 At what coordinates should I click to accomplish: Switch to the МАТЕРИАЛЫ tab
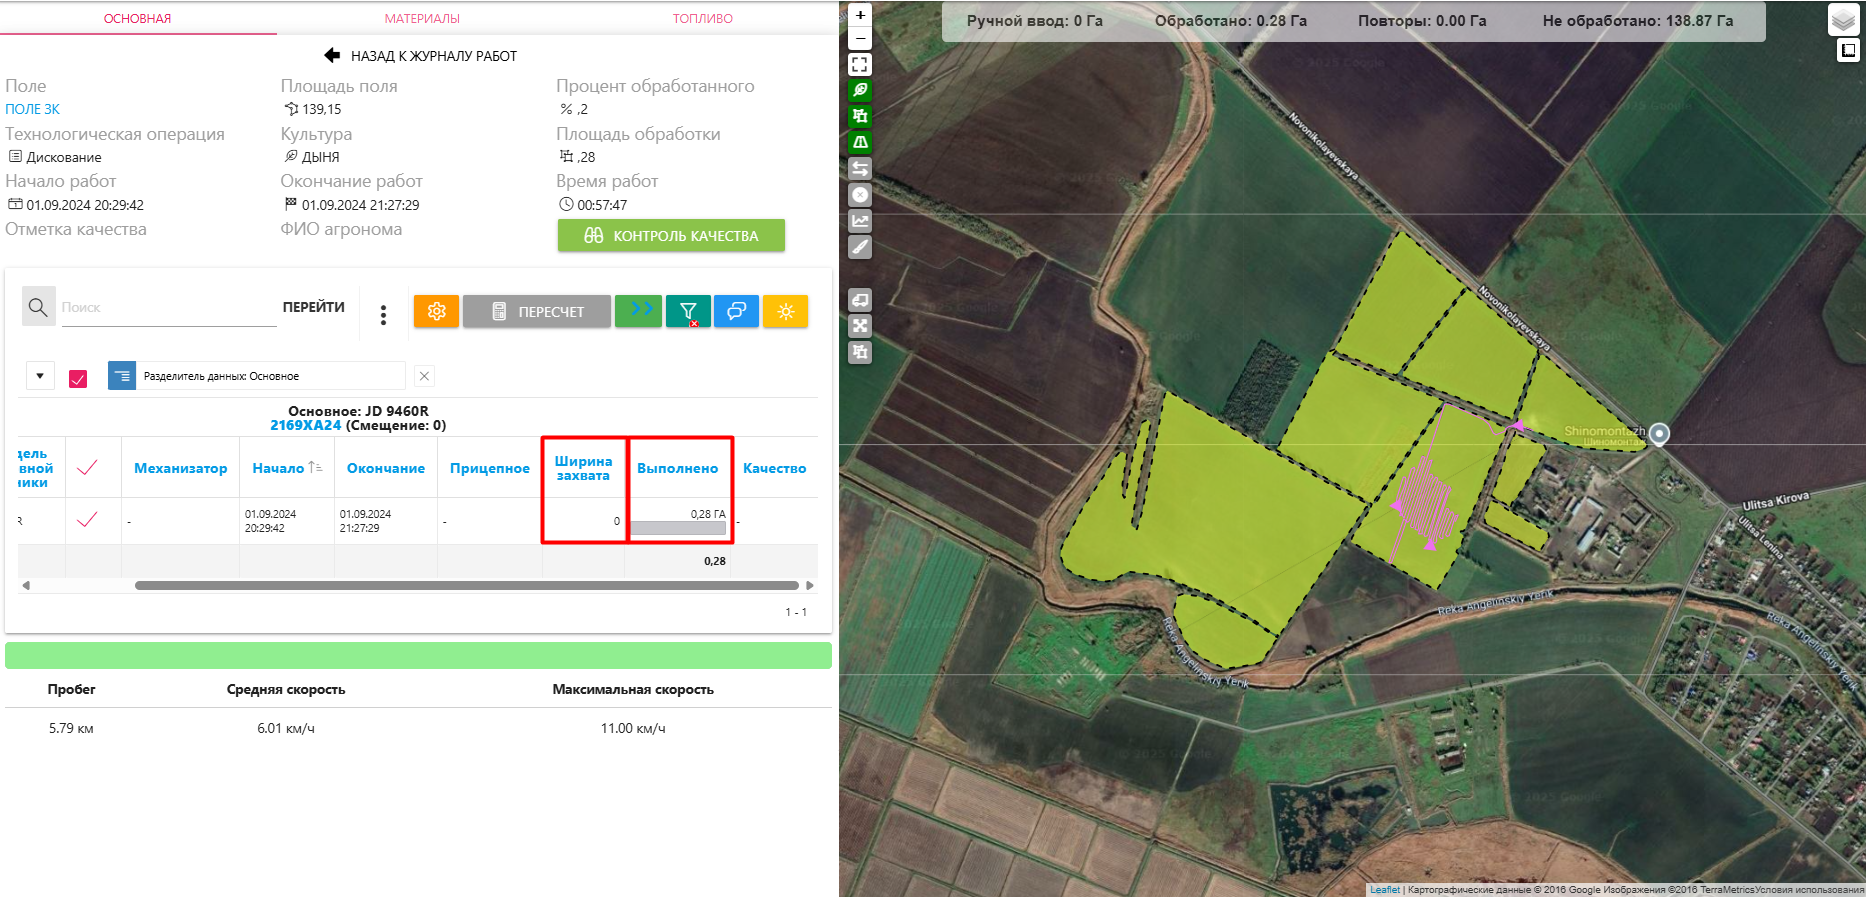click(422, 19)
